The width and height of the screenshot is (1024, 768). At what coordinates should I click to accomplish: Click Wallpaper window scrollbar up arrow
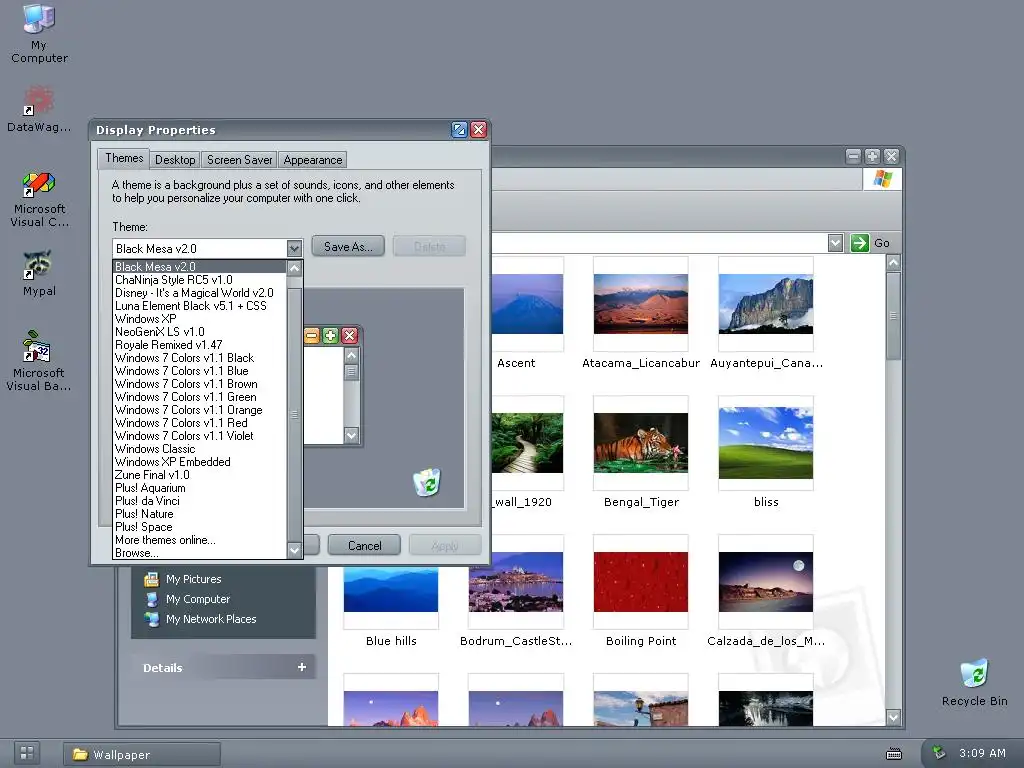[893, 263]
